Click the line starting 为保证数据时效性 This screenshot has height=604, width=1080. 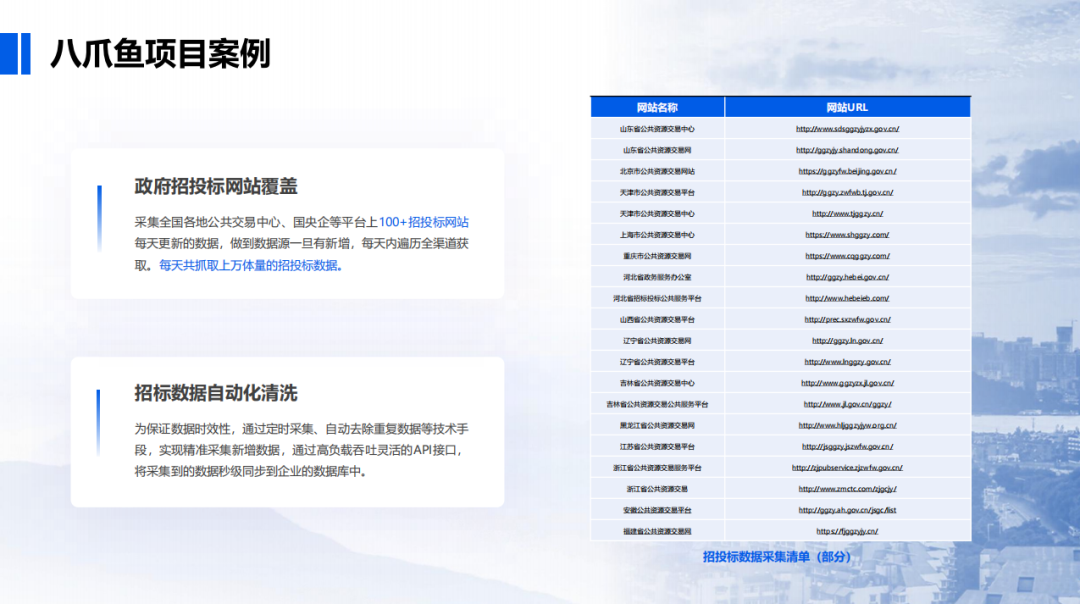coord(301,429)
